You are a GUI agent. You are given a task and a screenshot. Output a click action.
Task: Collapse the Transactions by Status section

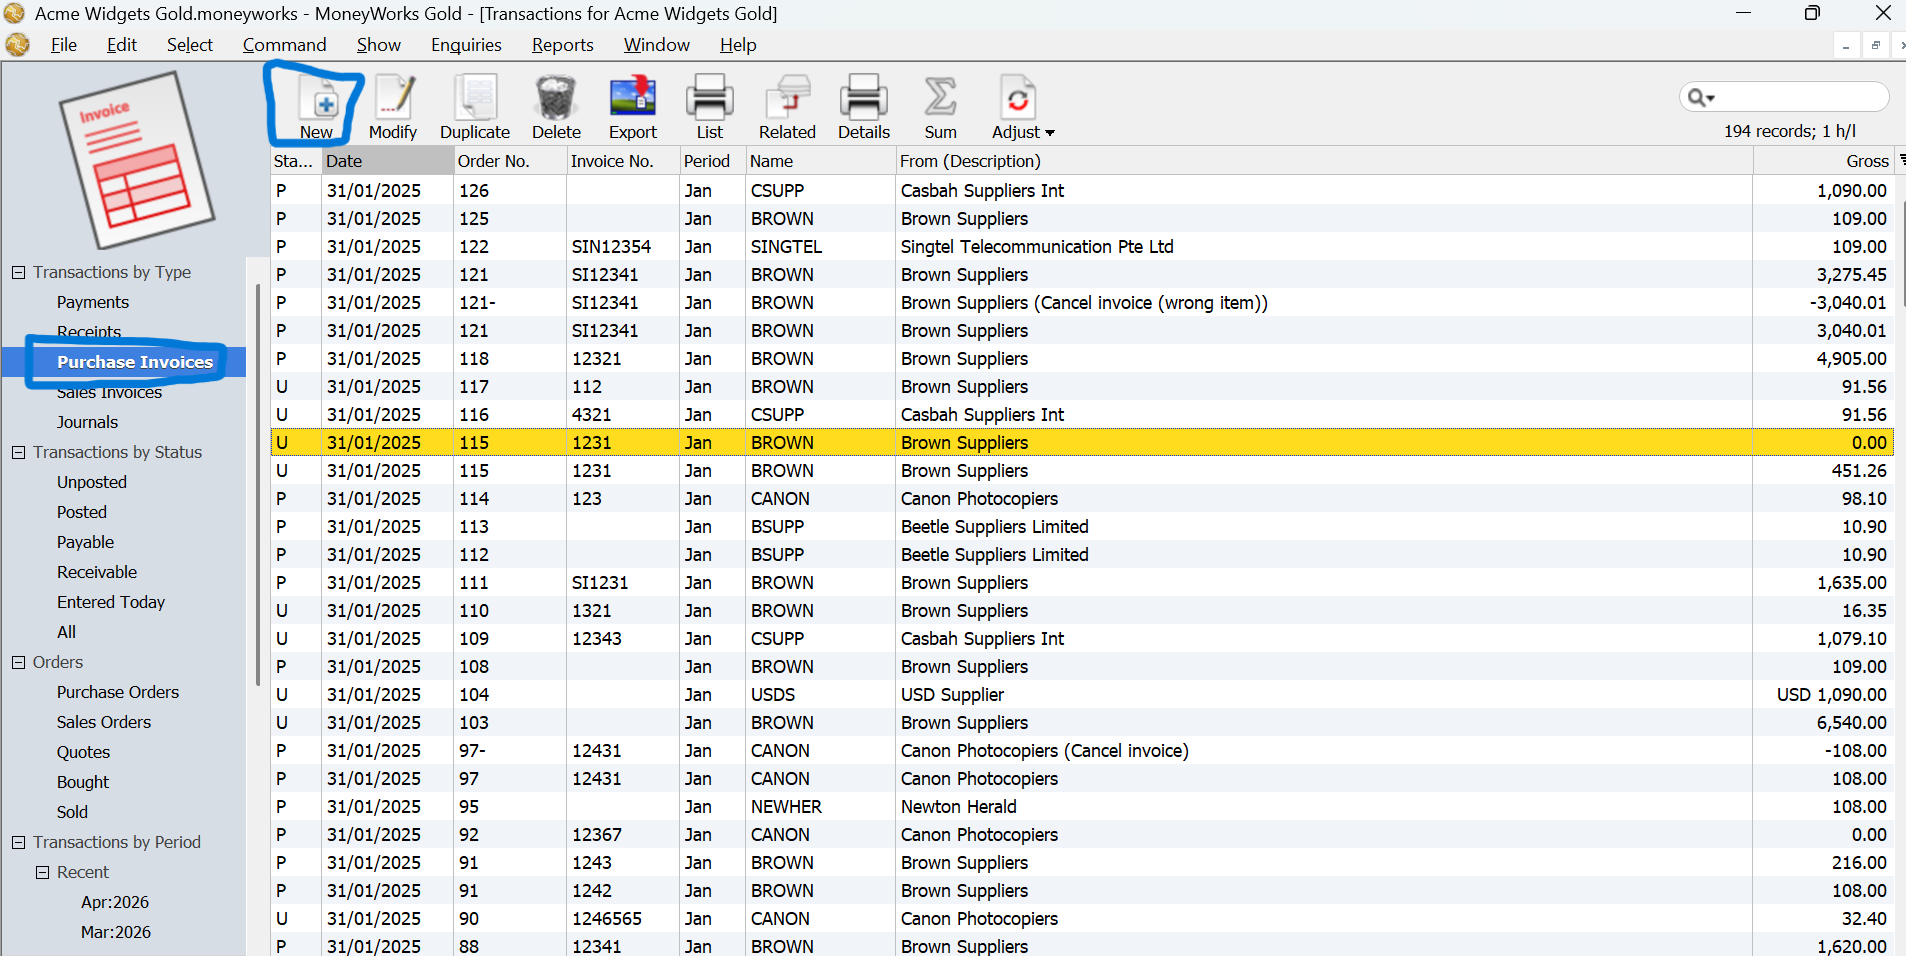(19, 452)
